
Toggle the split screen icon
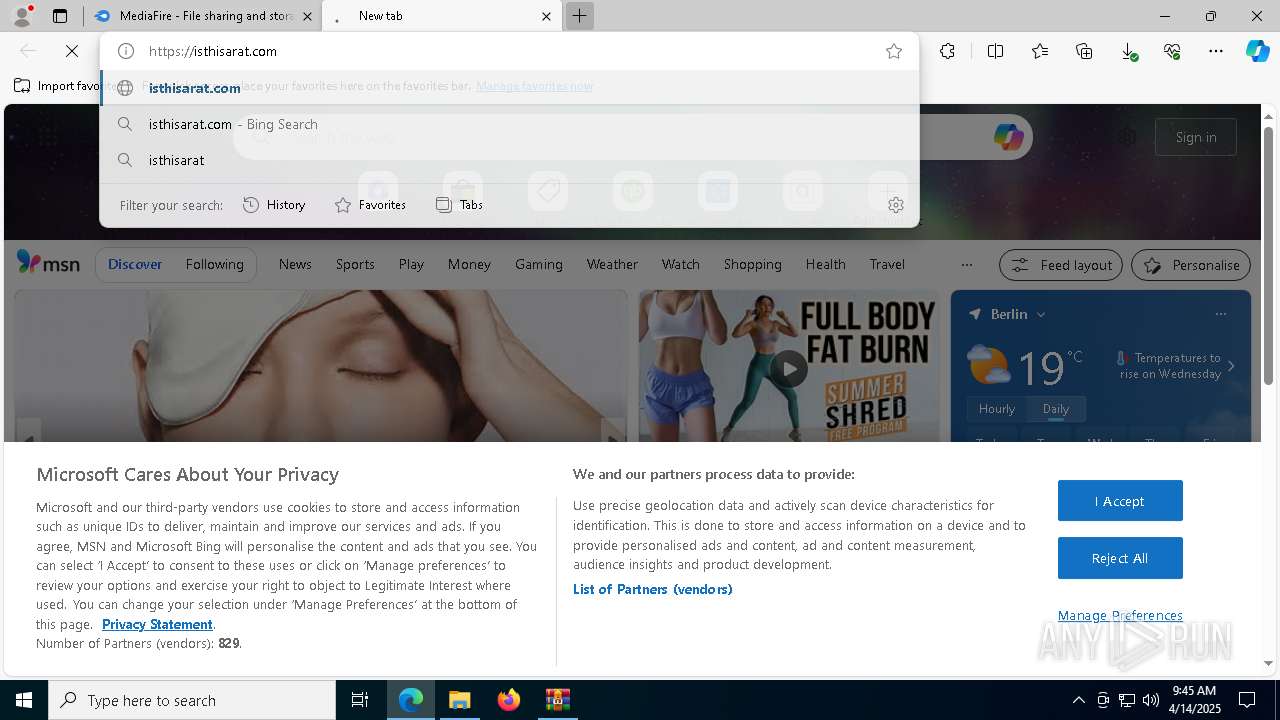pyautogui.click(x=995, y=51)
